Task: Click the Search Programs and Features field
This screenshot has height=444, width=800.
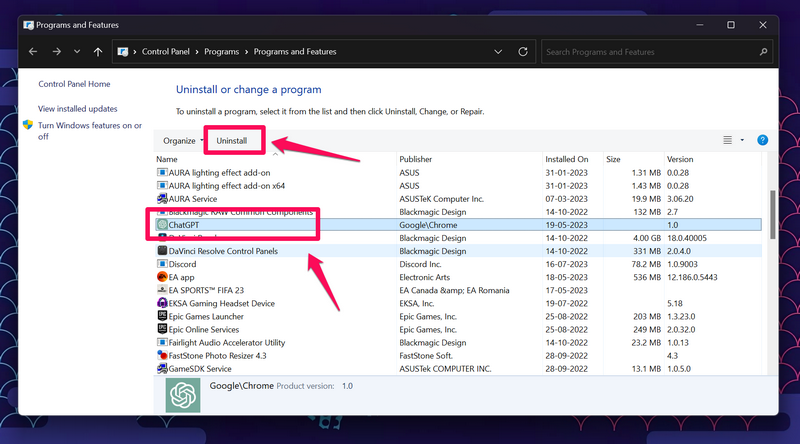Action: point(650,51)
